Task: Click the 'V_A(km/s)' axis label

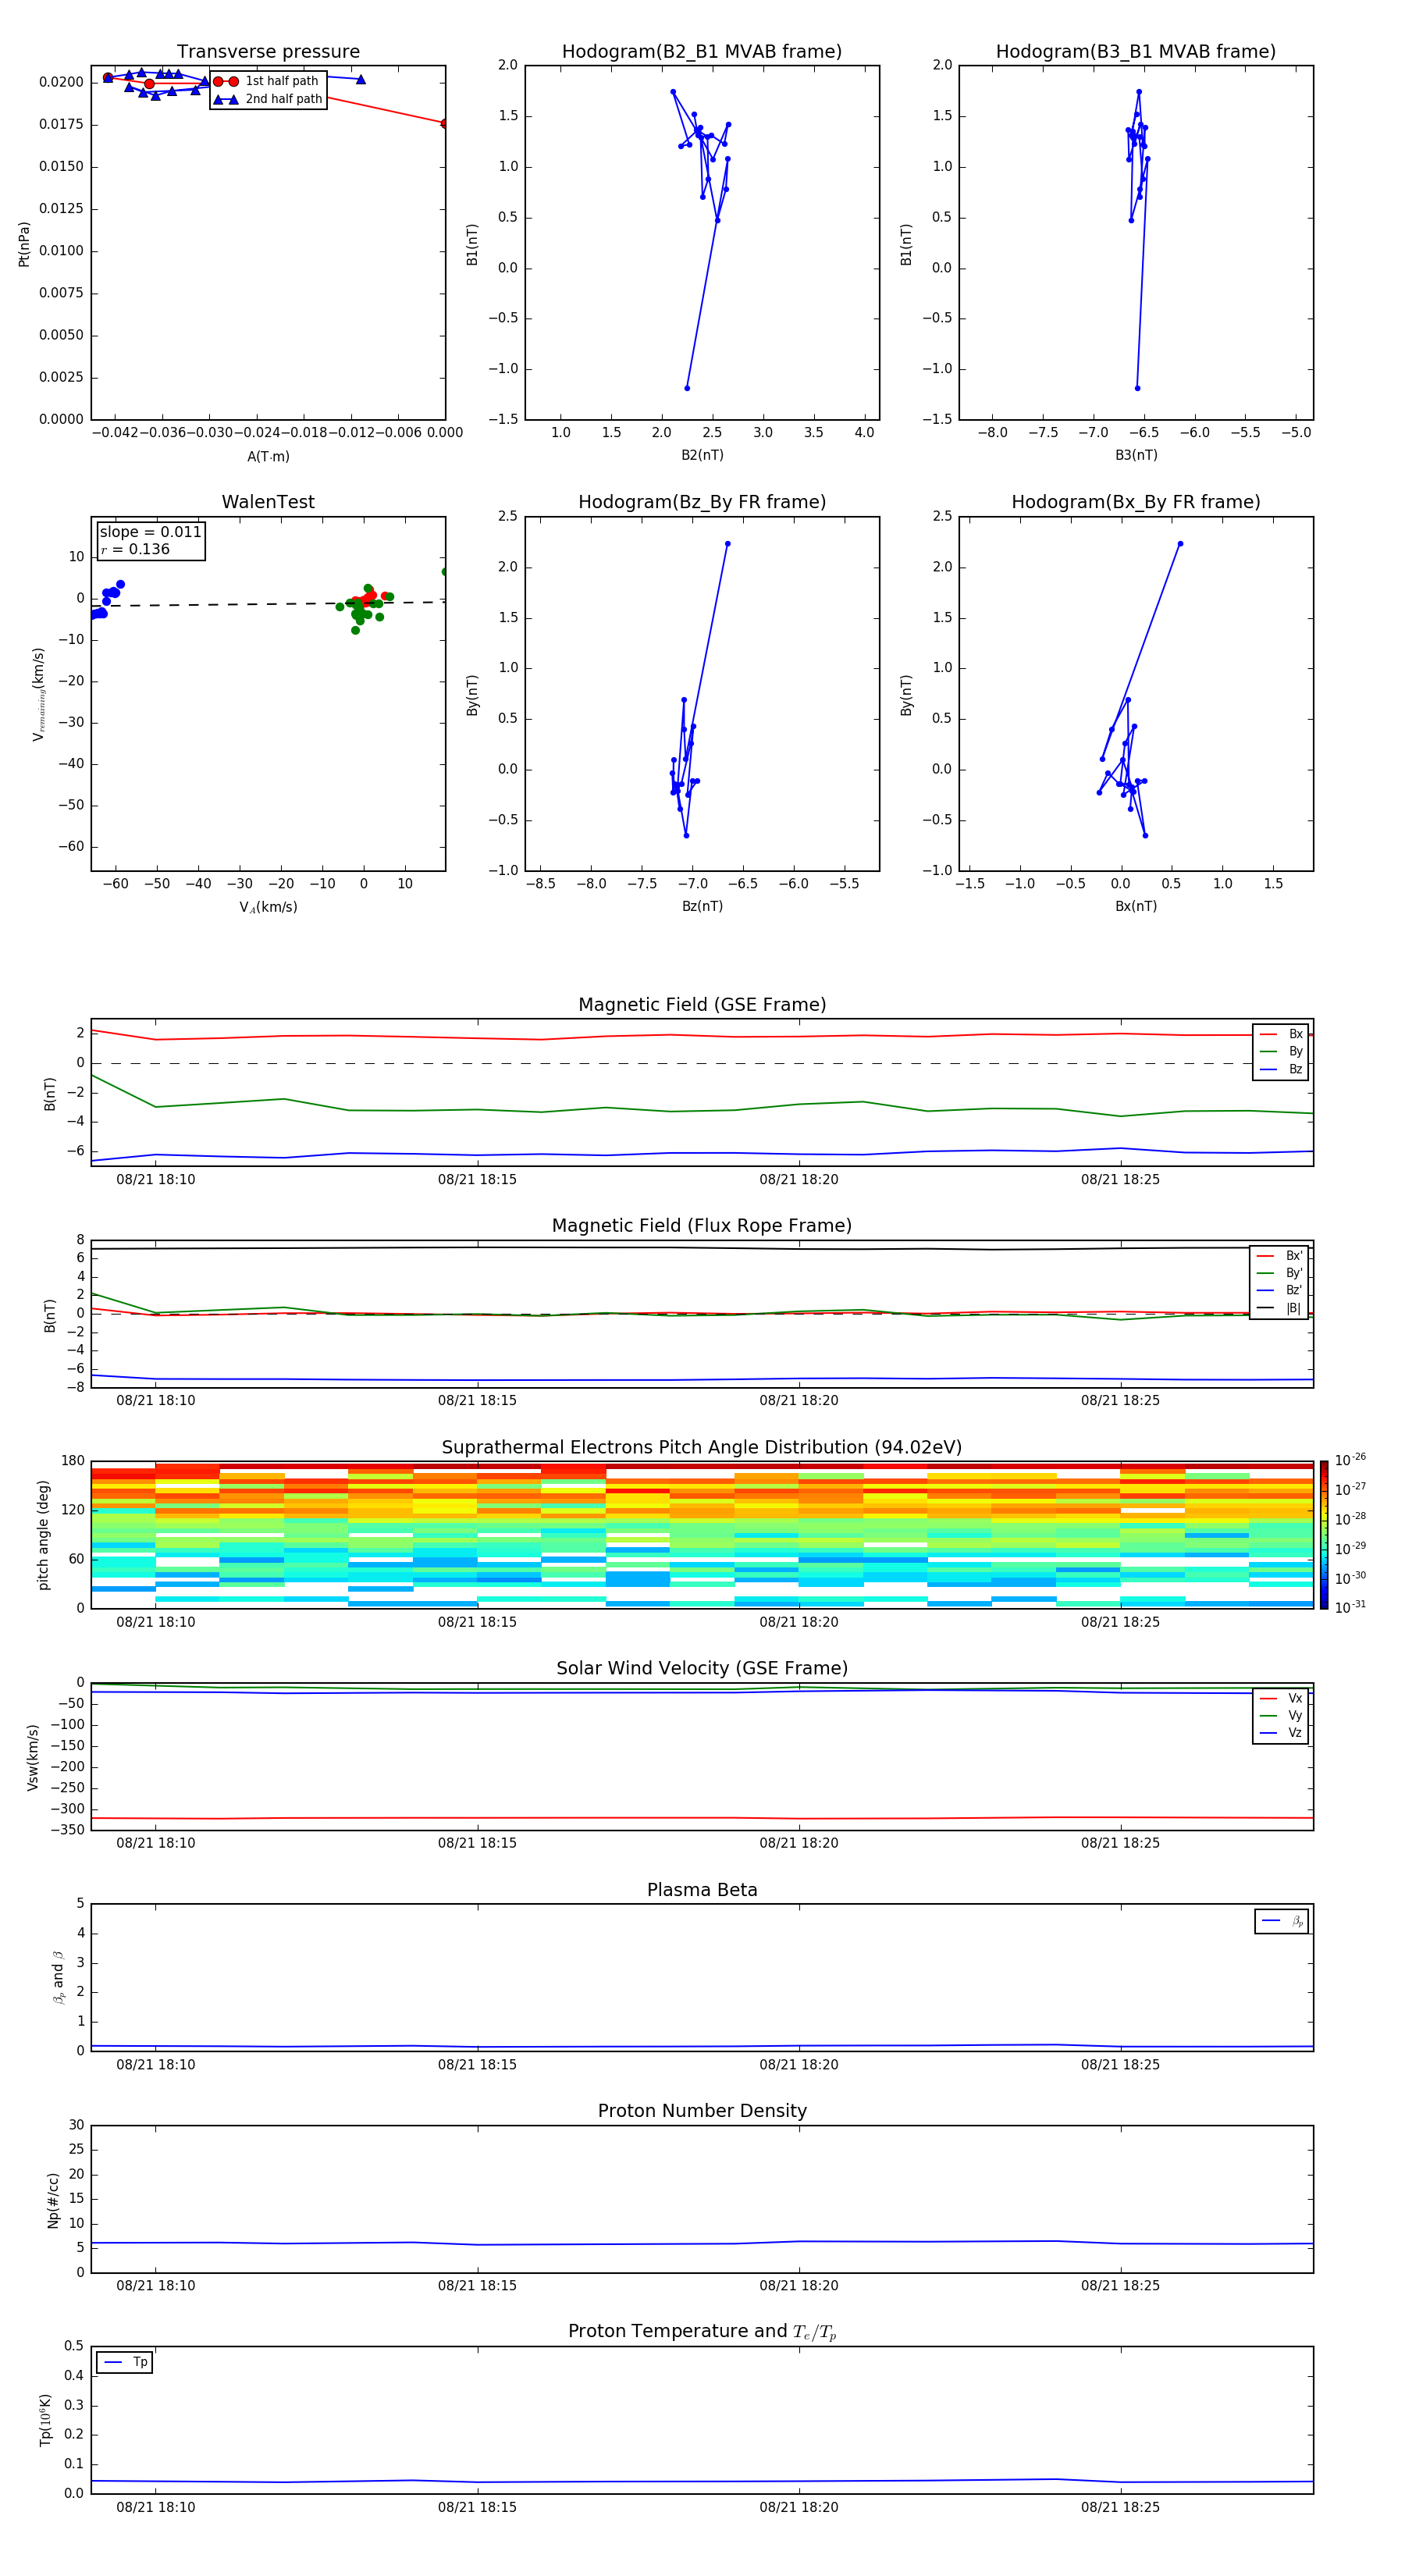Action: coord(268,907)
